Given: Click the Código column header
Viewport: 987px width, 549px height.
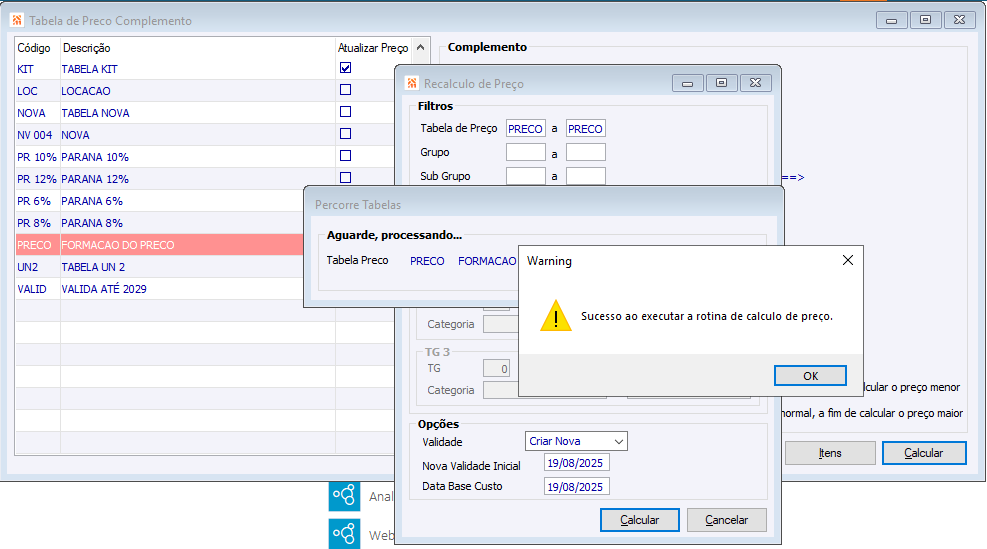Looking at the screenshot, I should coord(34,48).
